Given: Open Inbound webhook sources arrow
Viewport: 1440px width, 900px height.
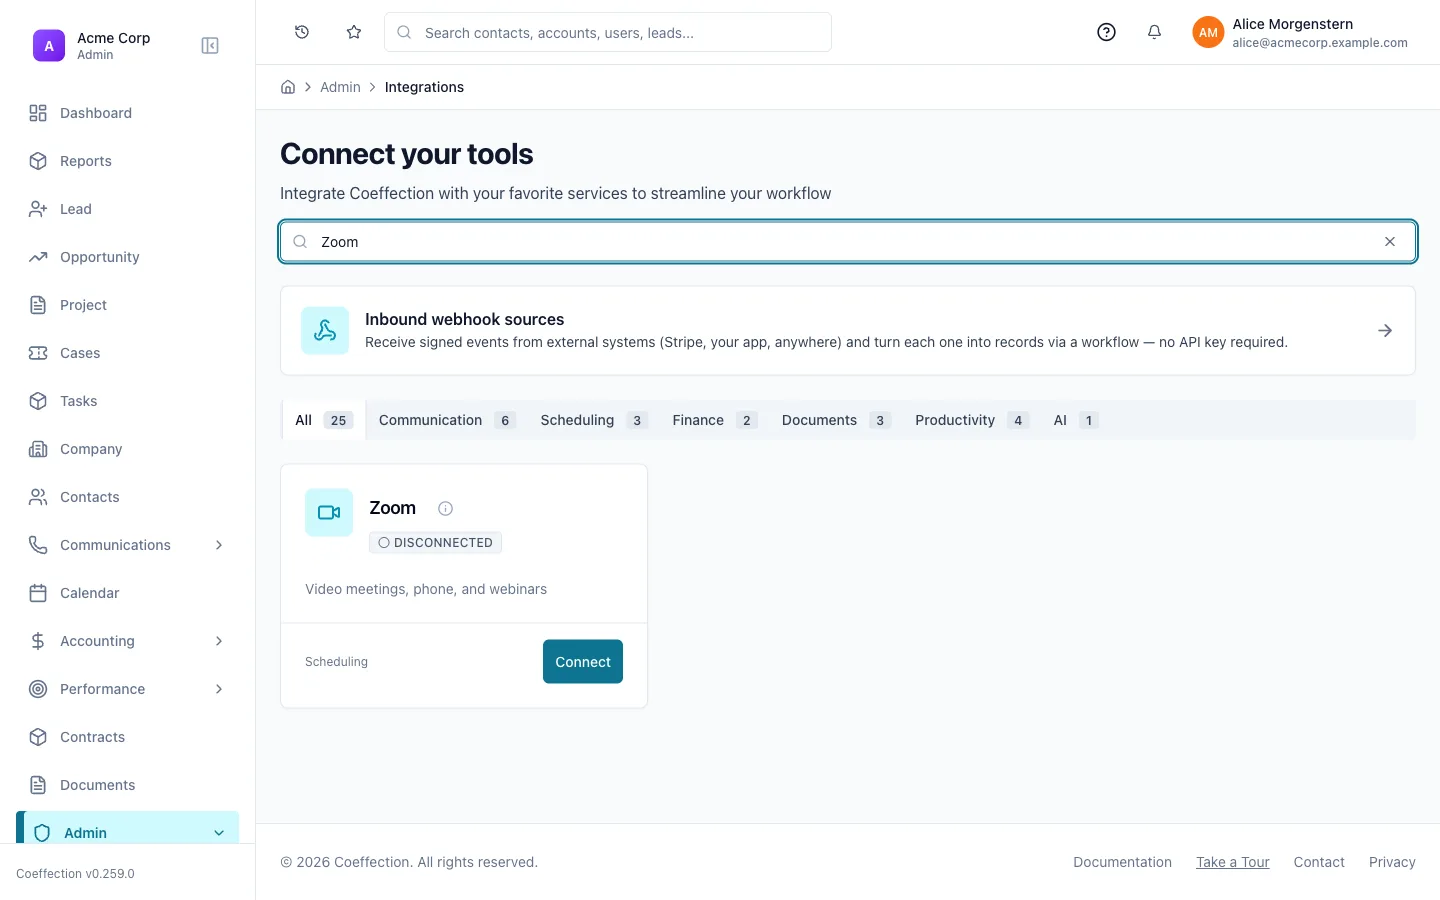Looking at the screenshot, I should (x=1385, y=331).
